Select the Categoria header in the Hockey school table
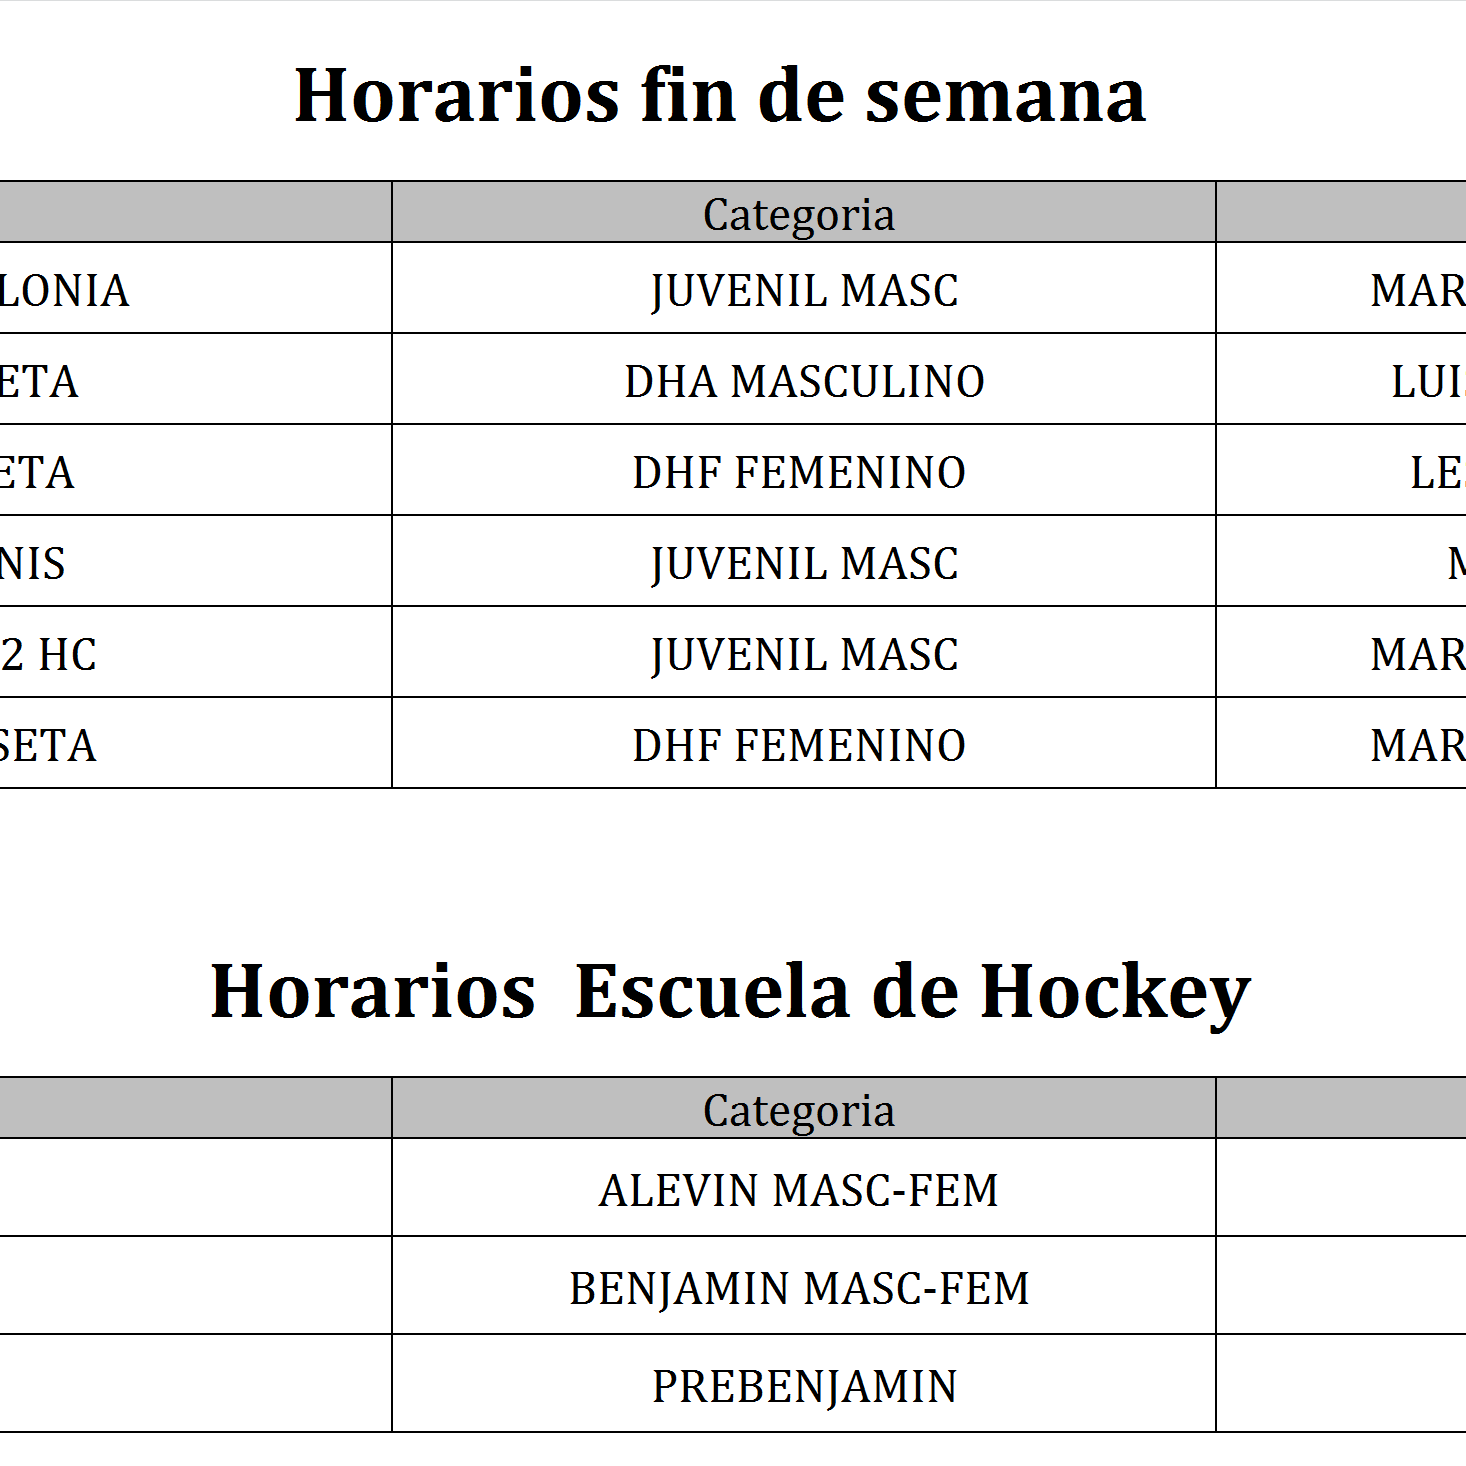Screen dimensions: 1466x1466 pos(799,1110)
